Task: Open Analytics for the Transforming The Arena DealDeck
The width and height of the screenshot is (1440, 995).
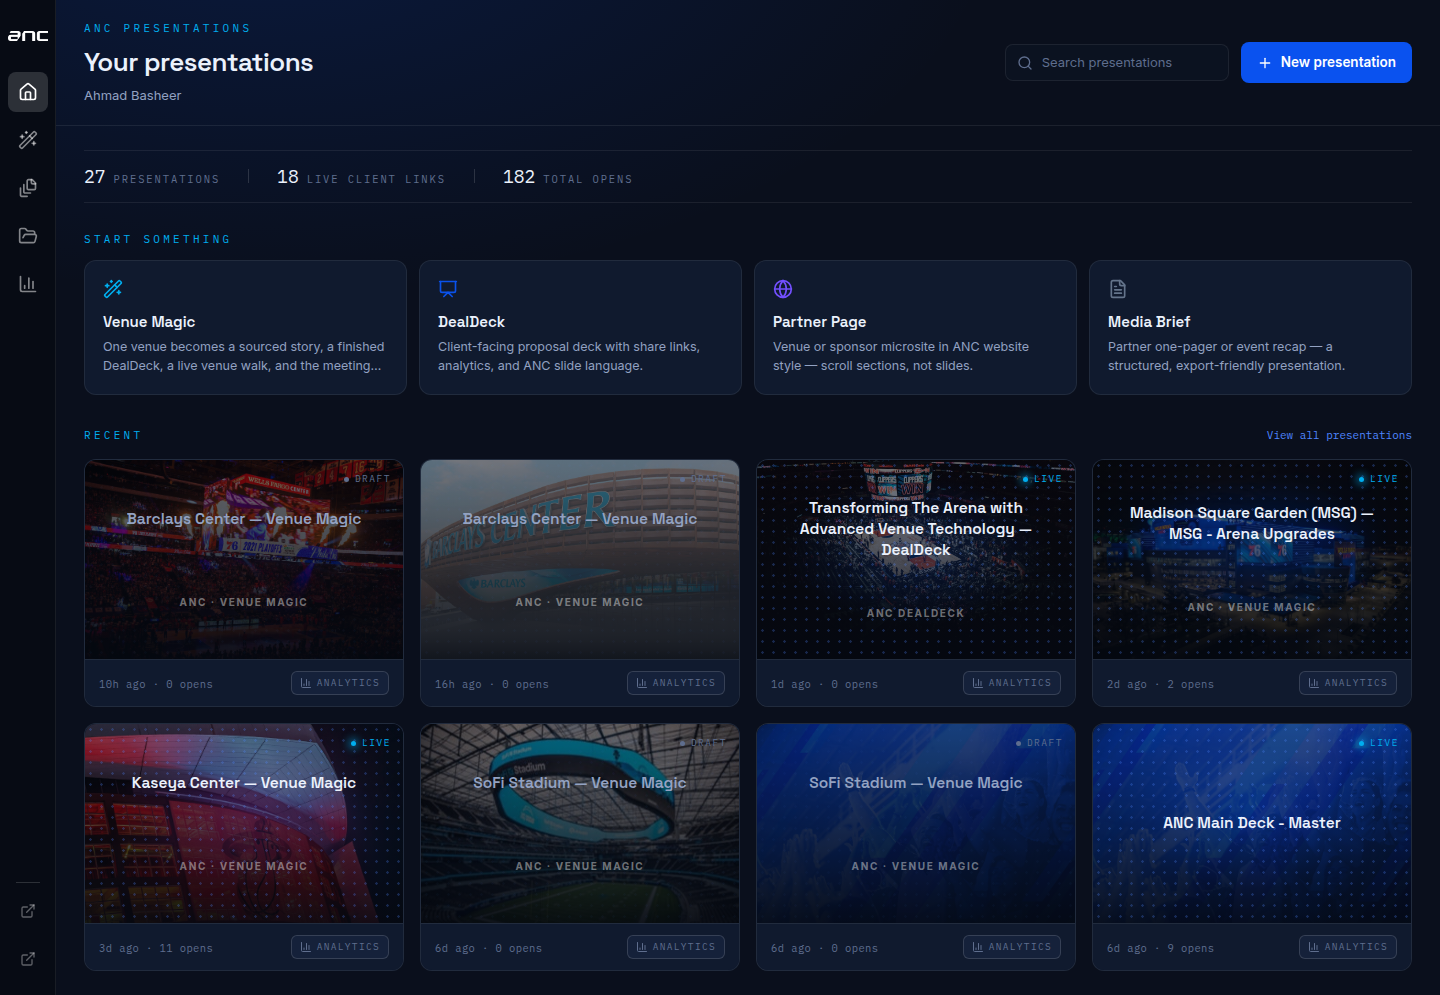Action: tap(1012, 683)
